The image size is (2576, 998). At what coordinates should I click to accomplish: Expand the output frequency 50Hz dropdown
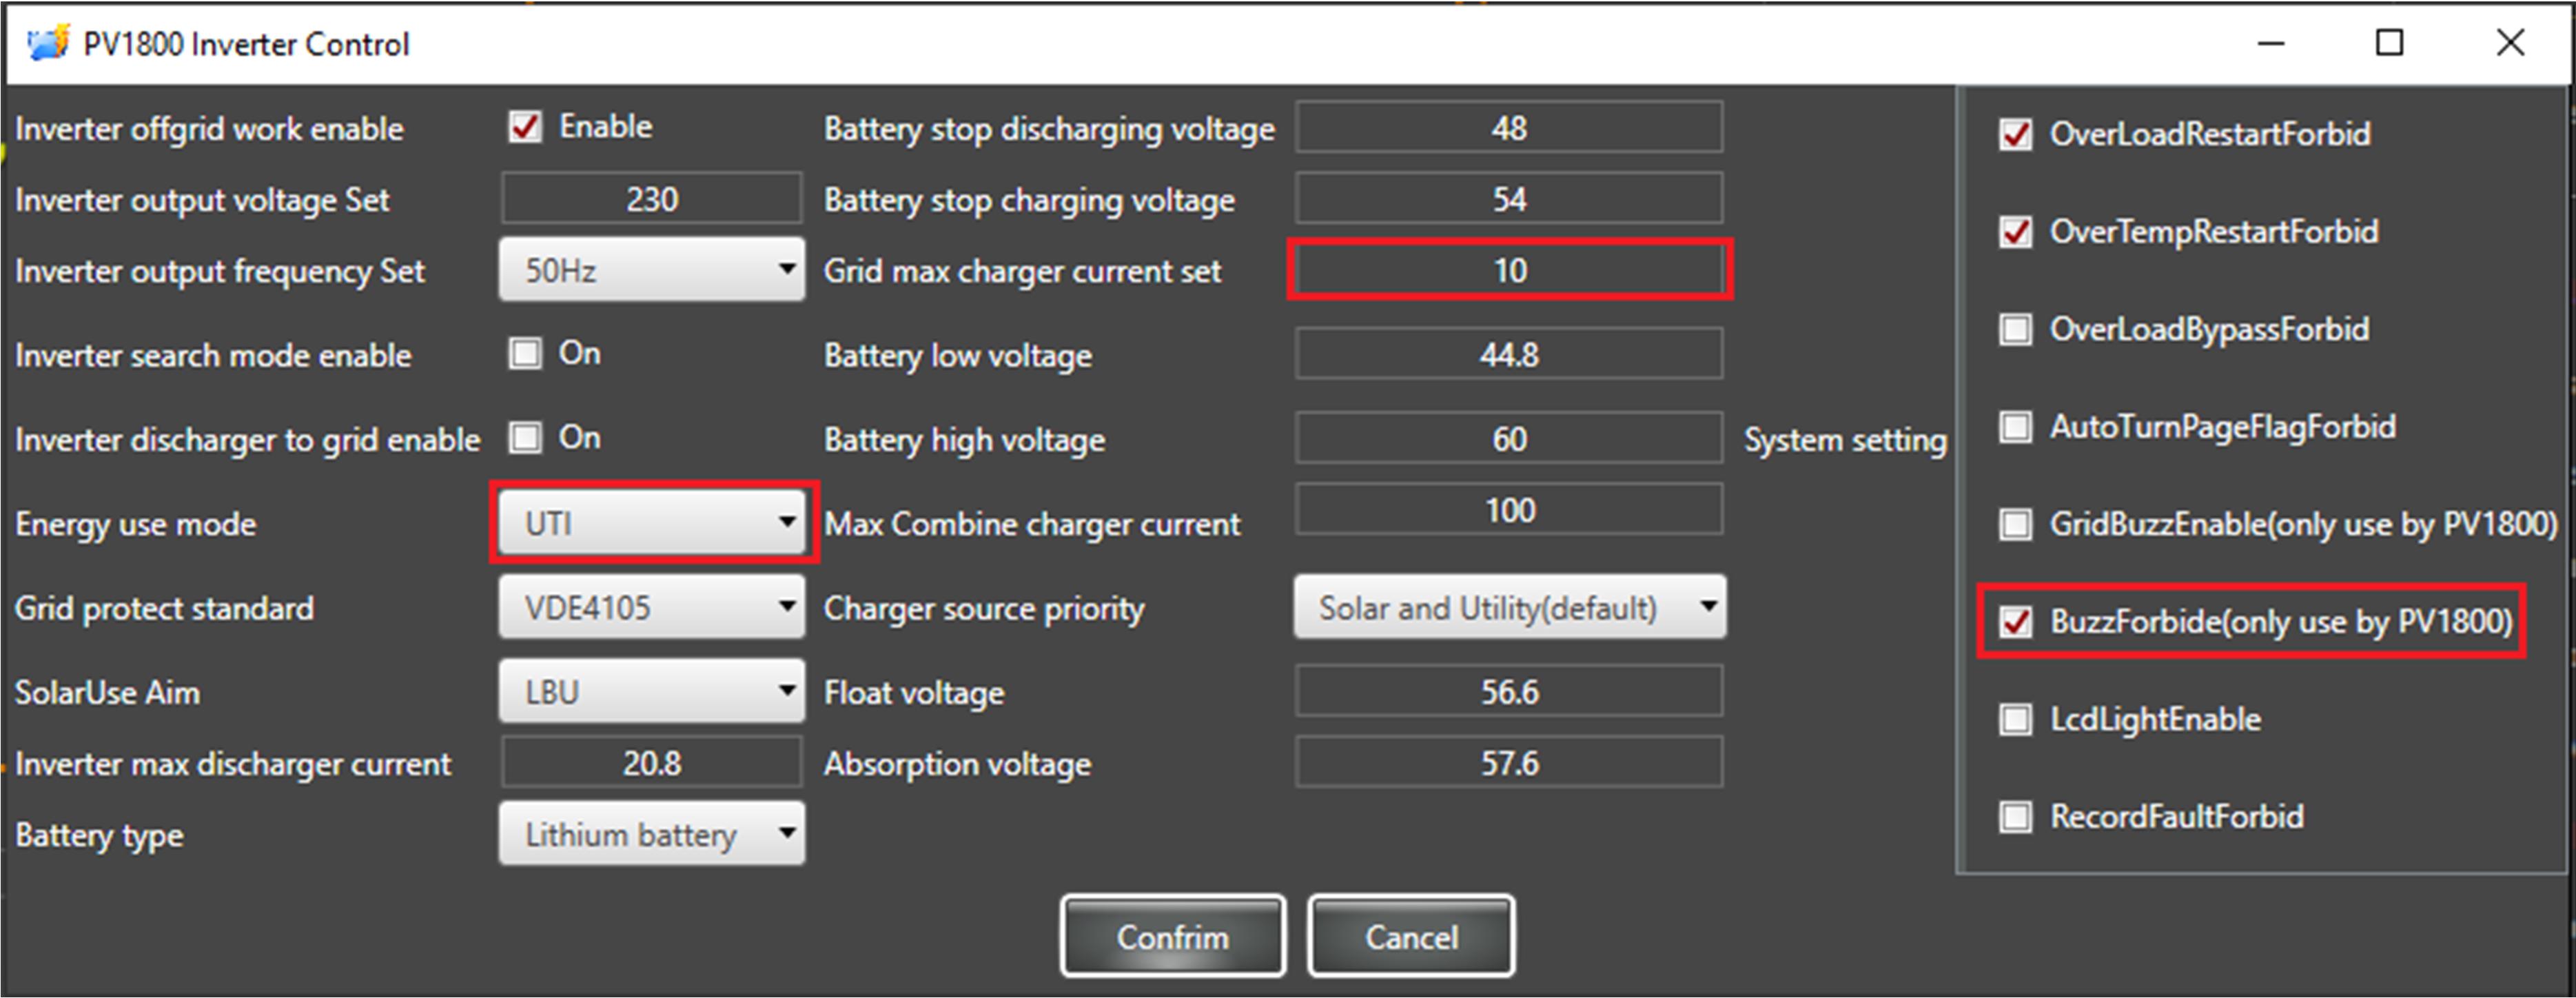point(652,270)
